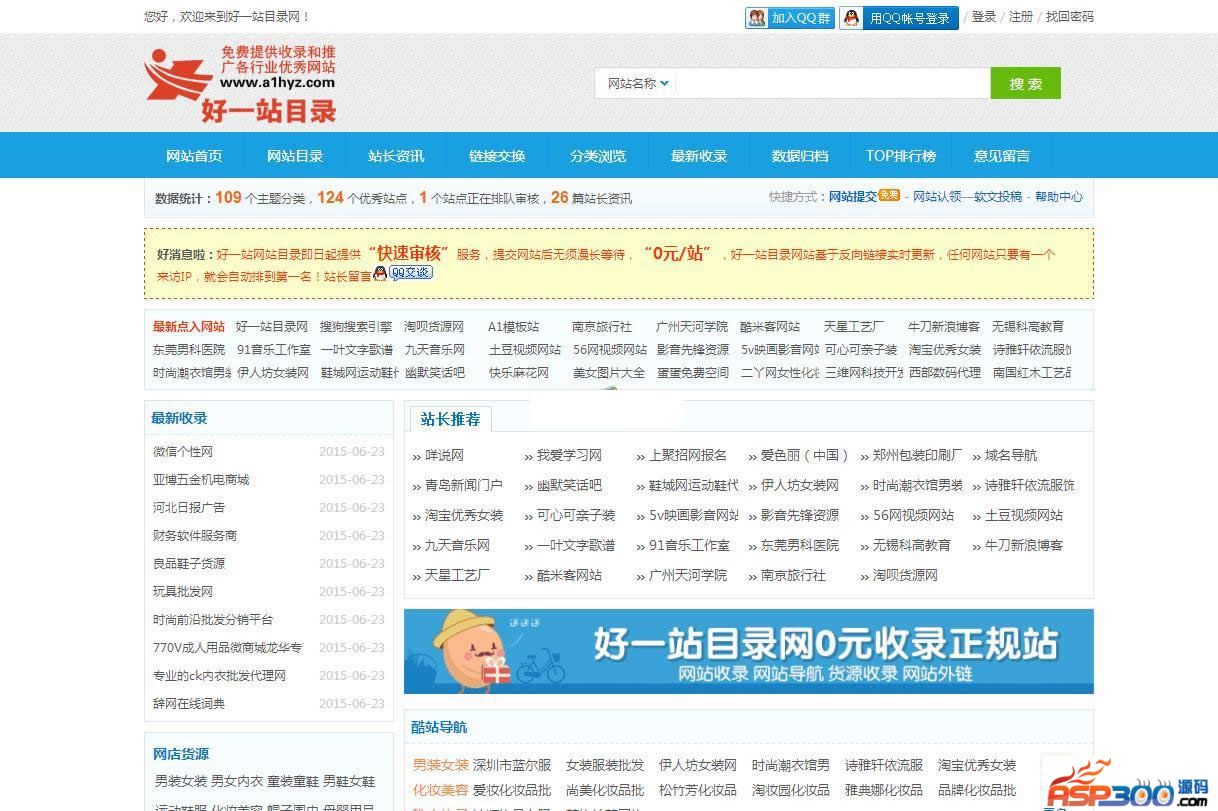The width and height of the screenshot is (1218, 811).
Task: Open the 帮助中心 quick link
Action: point(1058,197)
